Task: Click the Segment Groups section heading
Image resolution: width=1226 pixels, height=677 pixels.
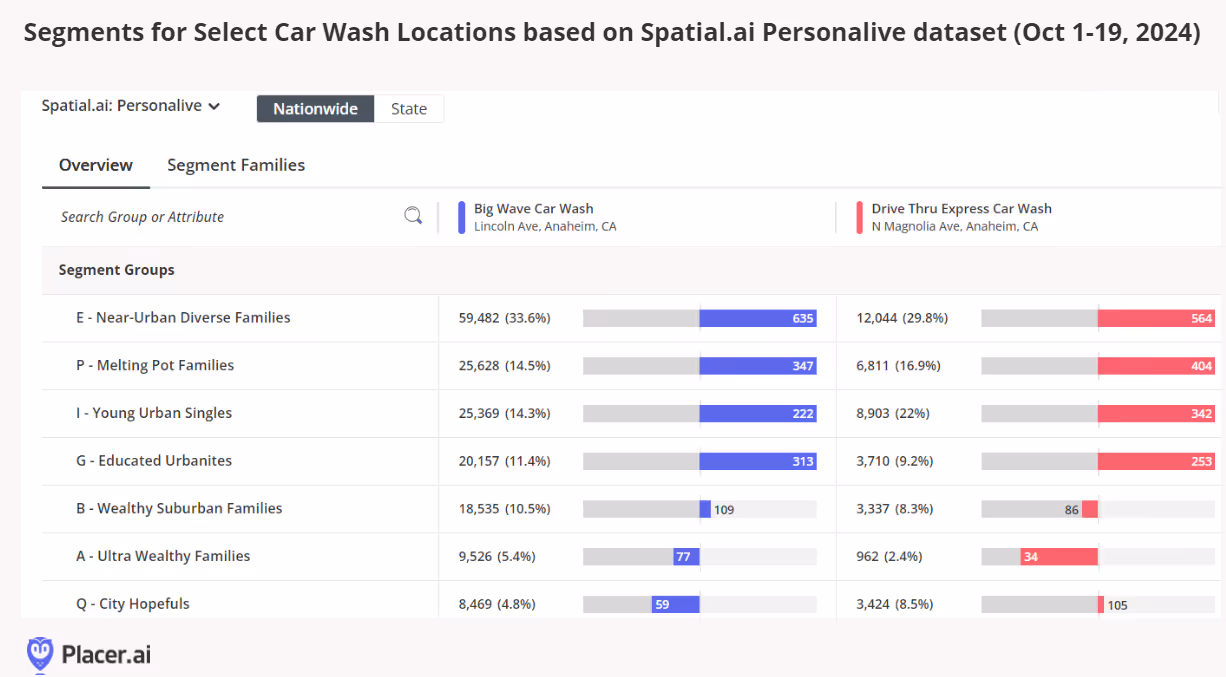Action: (x=117, y=270)
